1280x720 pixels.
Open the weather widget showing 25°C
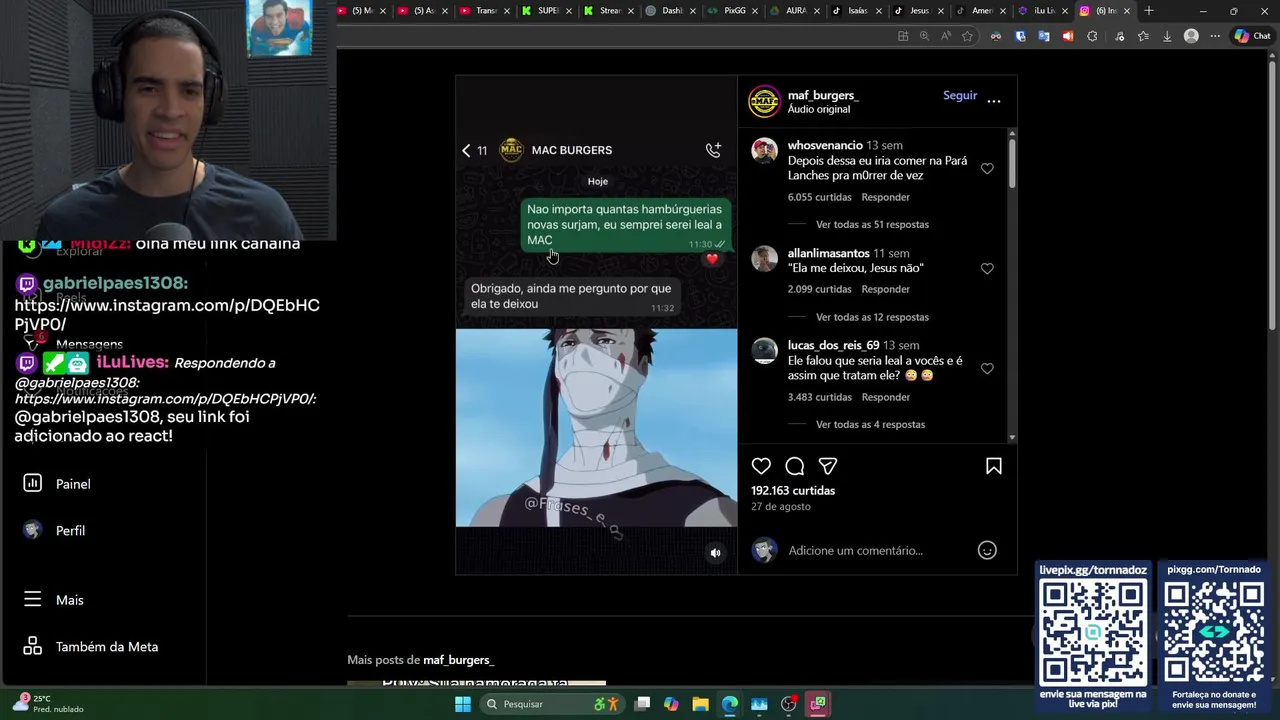pyautogui.click(x=48, y=704)
